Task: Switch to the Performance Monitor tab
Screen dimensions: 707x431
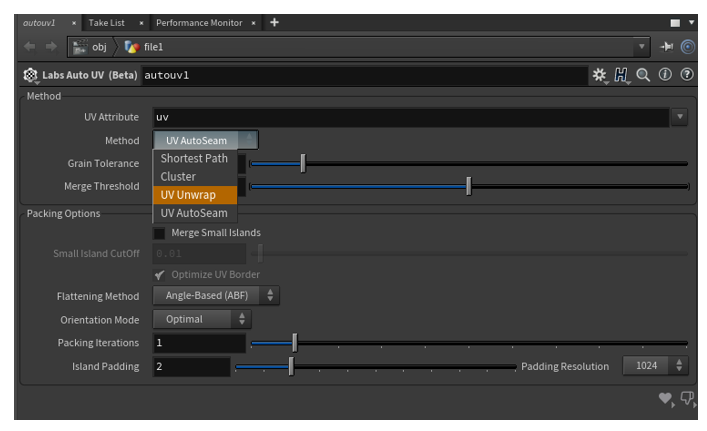Action: [x=199, y=23]
